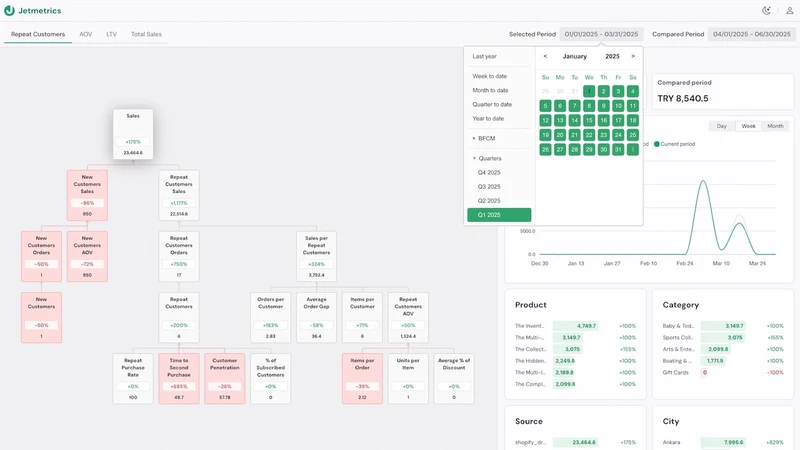
Task: Select Orders per Customer node
Action: (270, 317)
